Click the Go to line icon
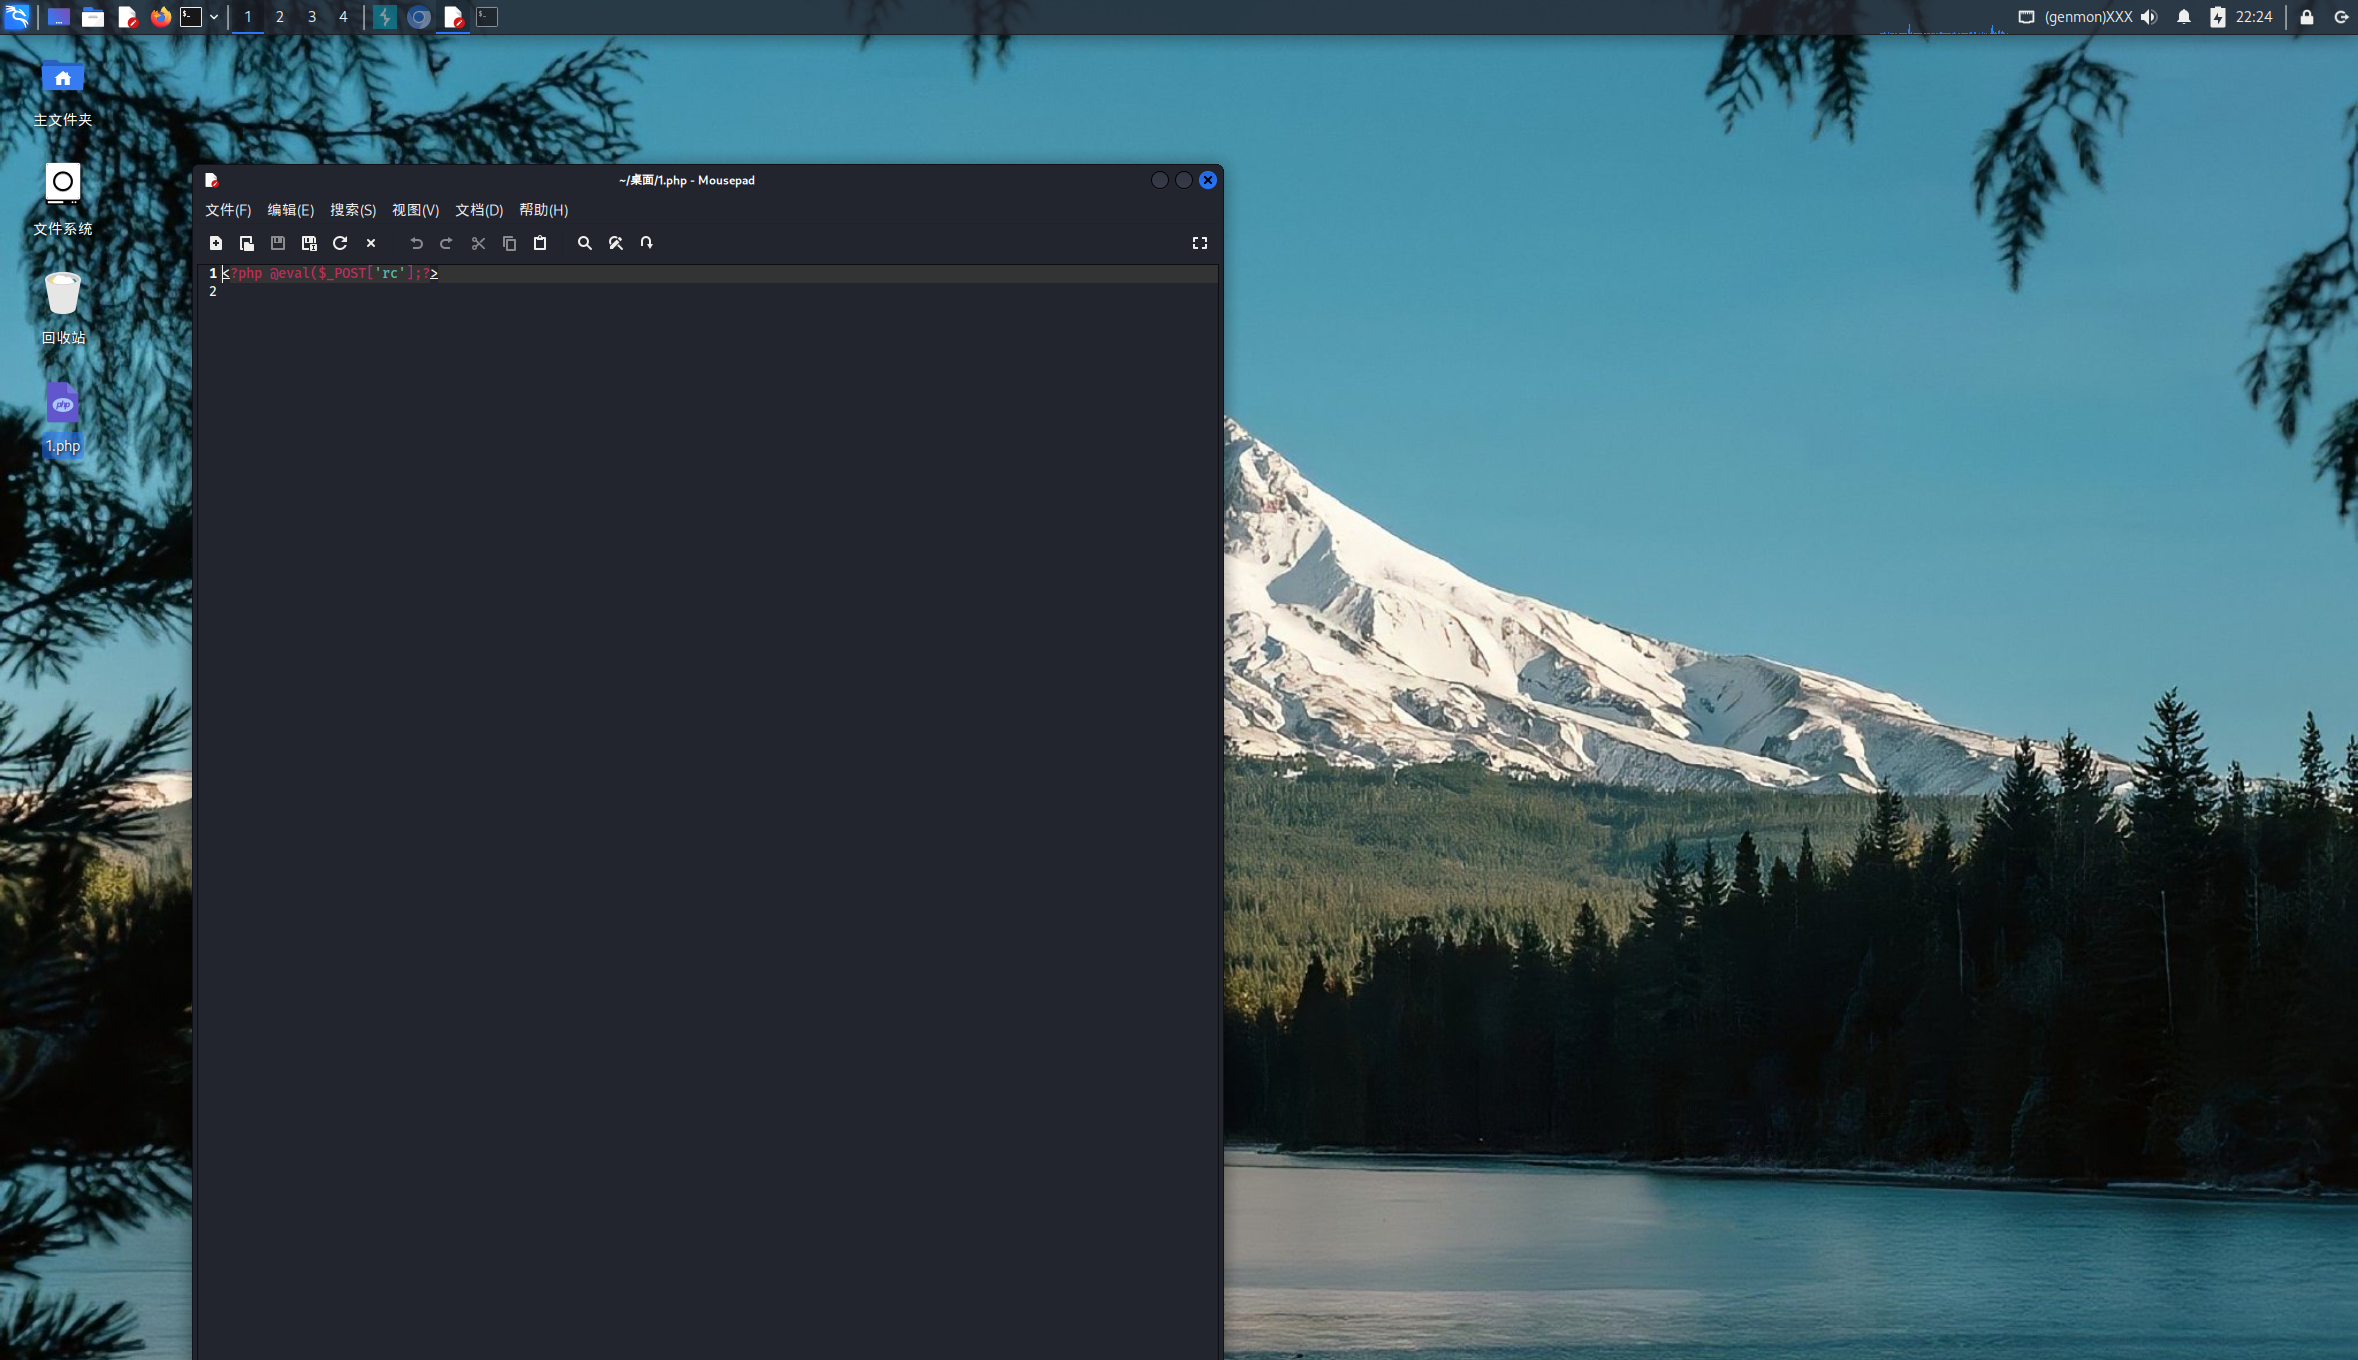 coord(647,243)
